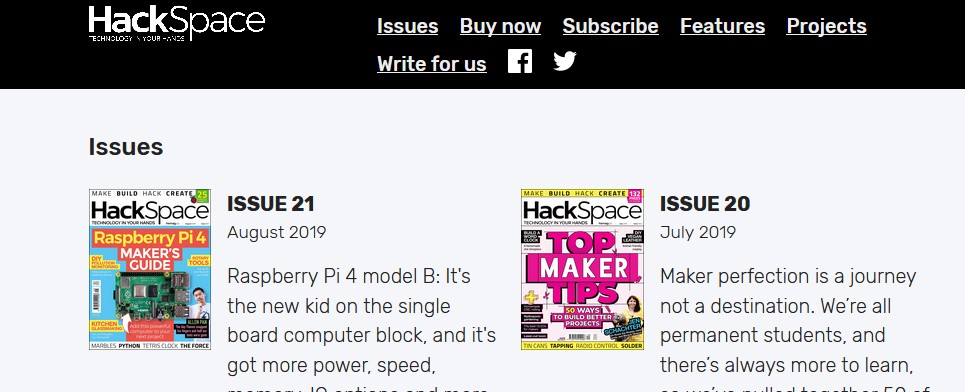Click the ISSUE 20 heading
Image resolution: width=965 pixels, height=392 pixels.
click(705, 204)
